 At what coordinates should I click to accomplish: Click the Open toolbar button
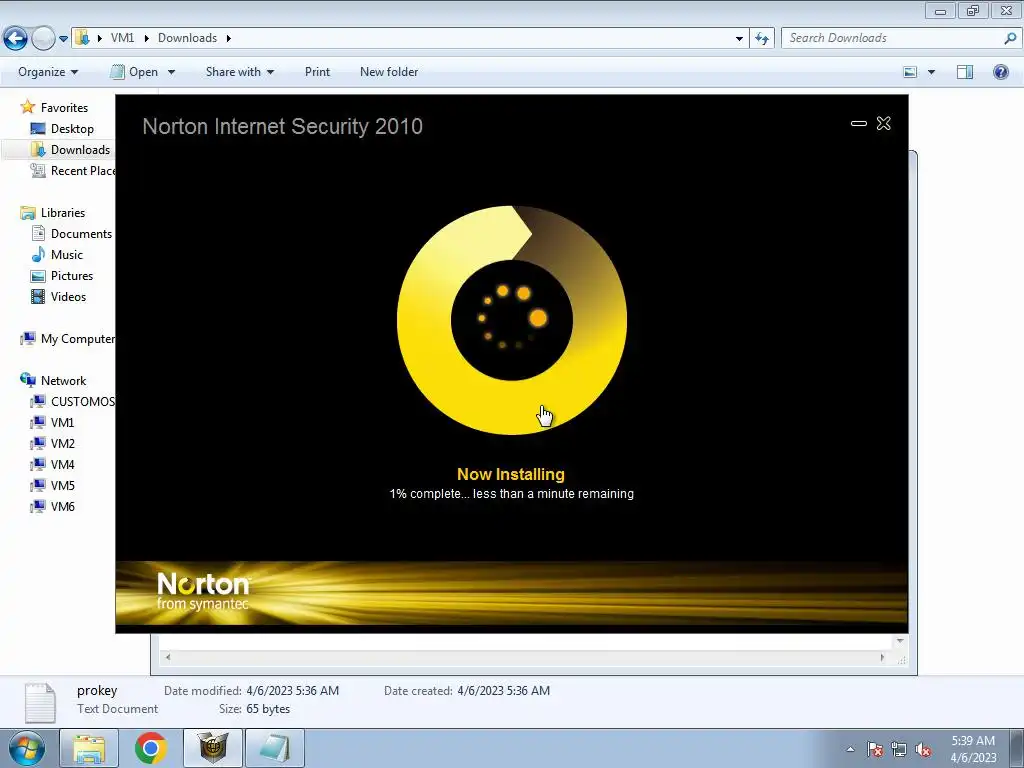point(134,72)
